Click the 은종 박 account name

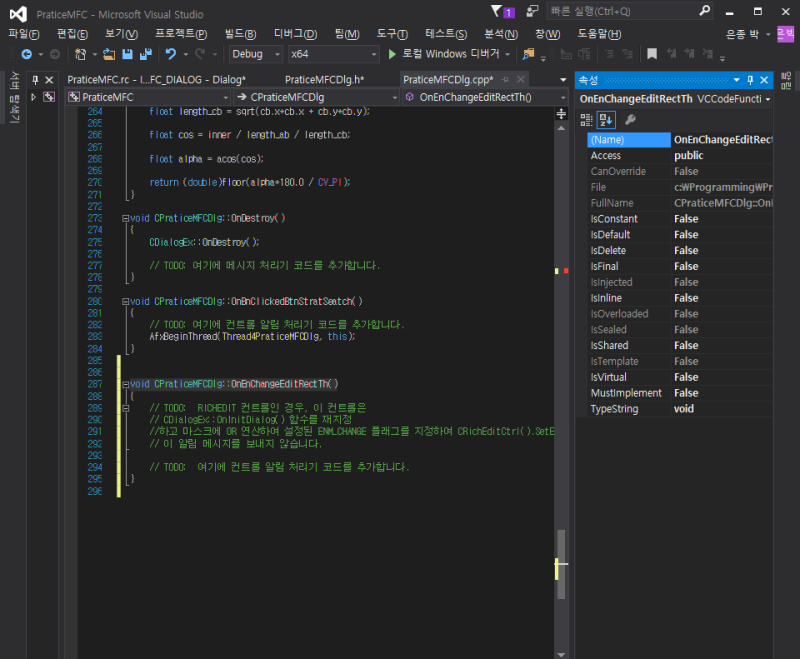click(742, 34)
